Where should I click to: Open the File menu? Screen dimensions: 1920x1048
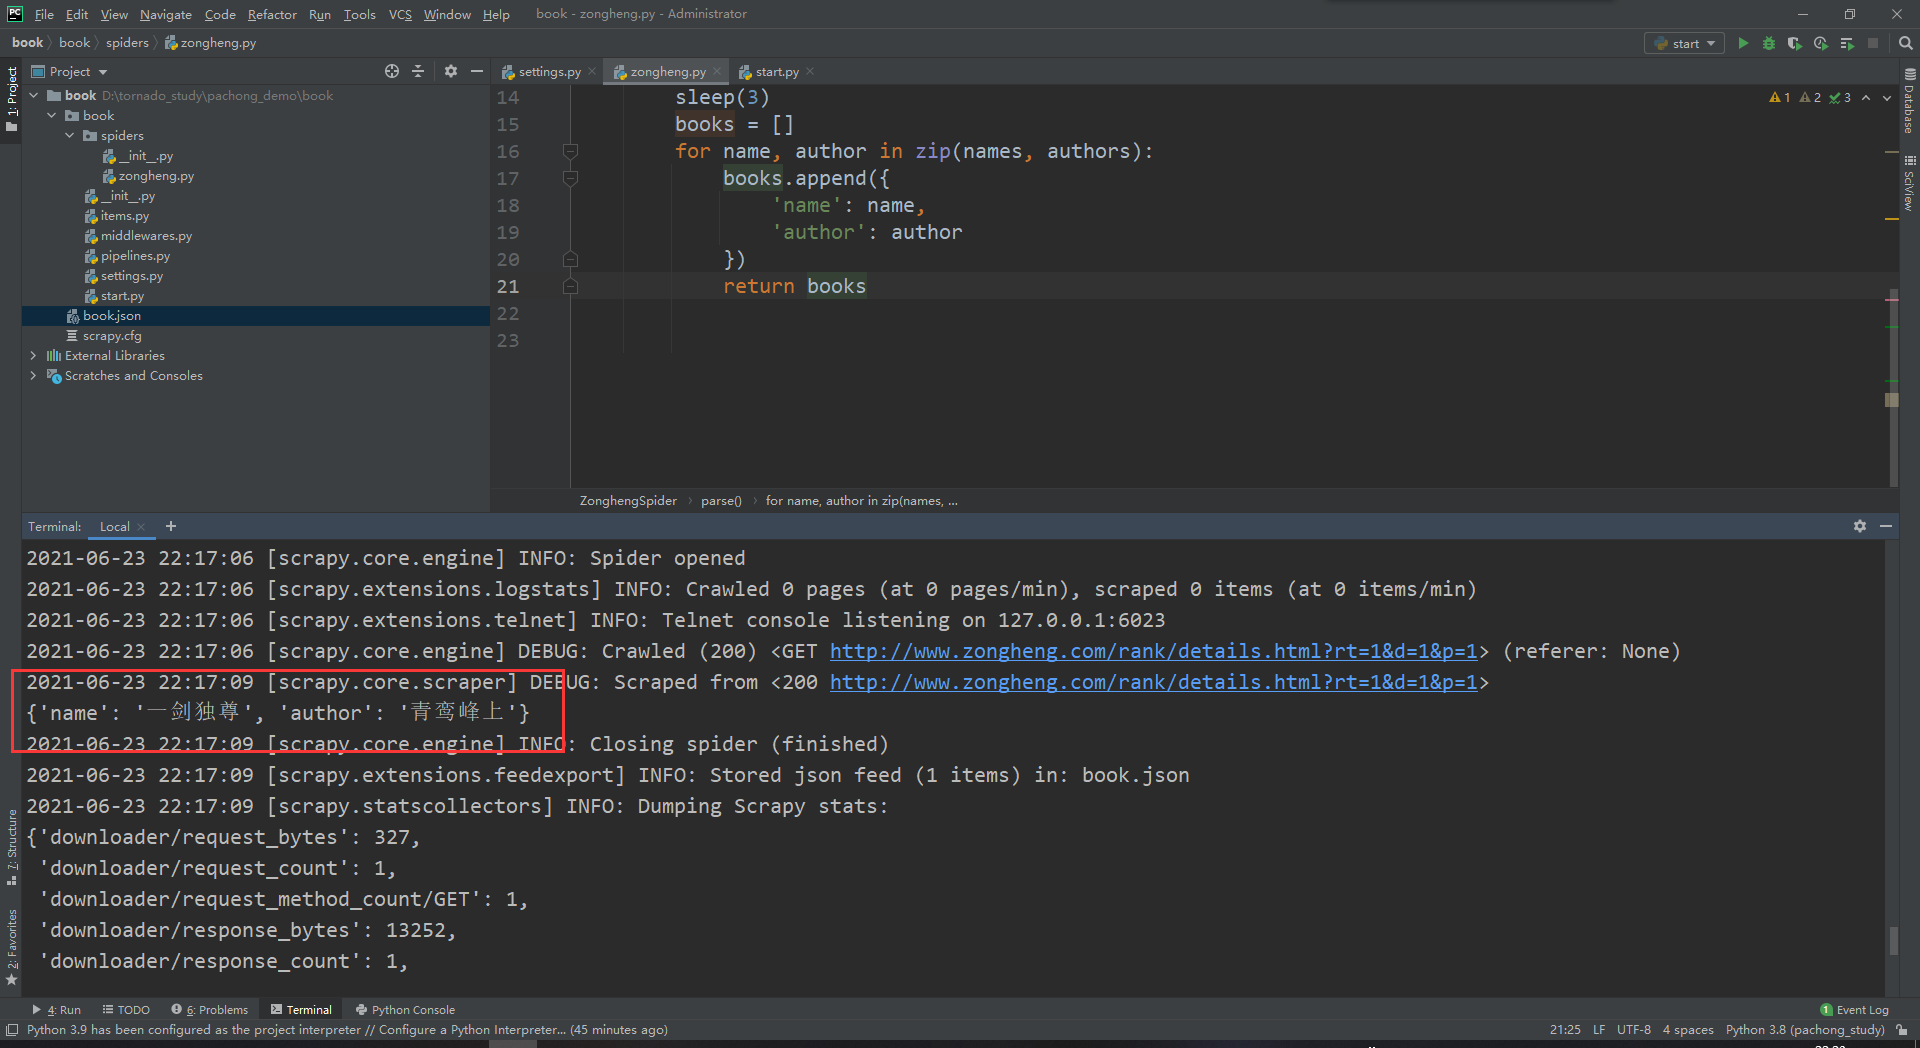tap(44, 14)
